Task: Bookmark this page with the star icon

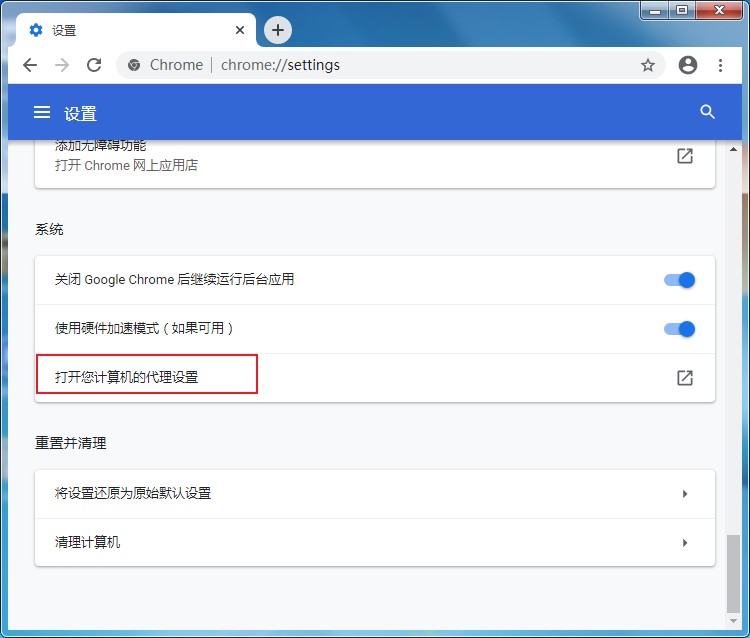Action: click(x=648, y=65)
